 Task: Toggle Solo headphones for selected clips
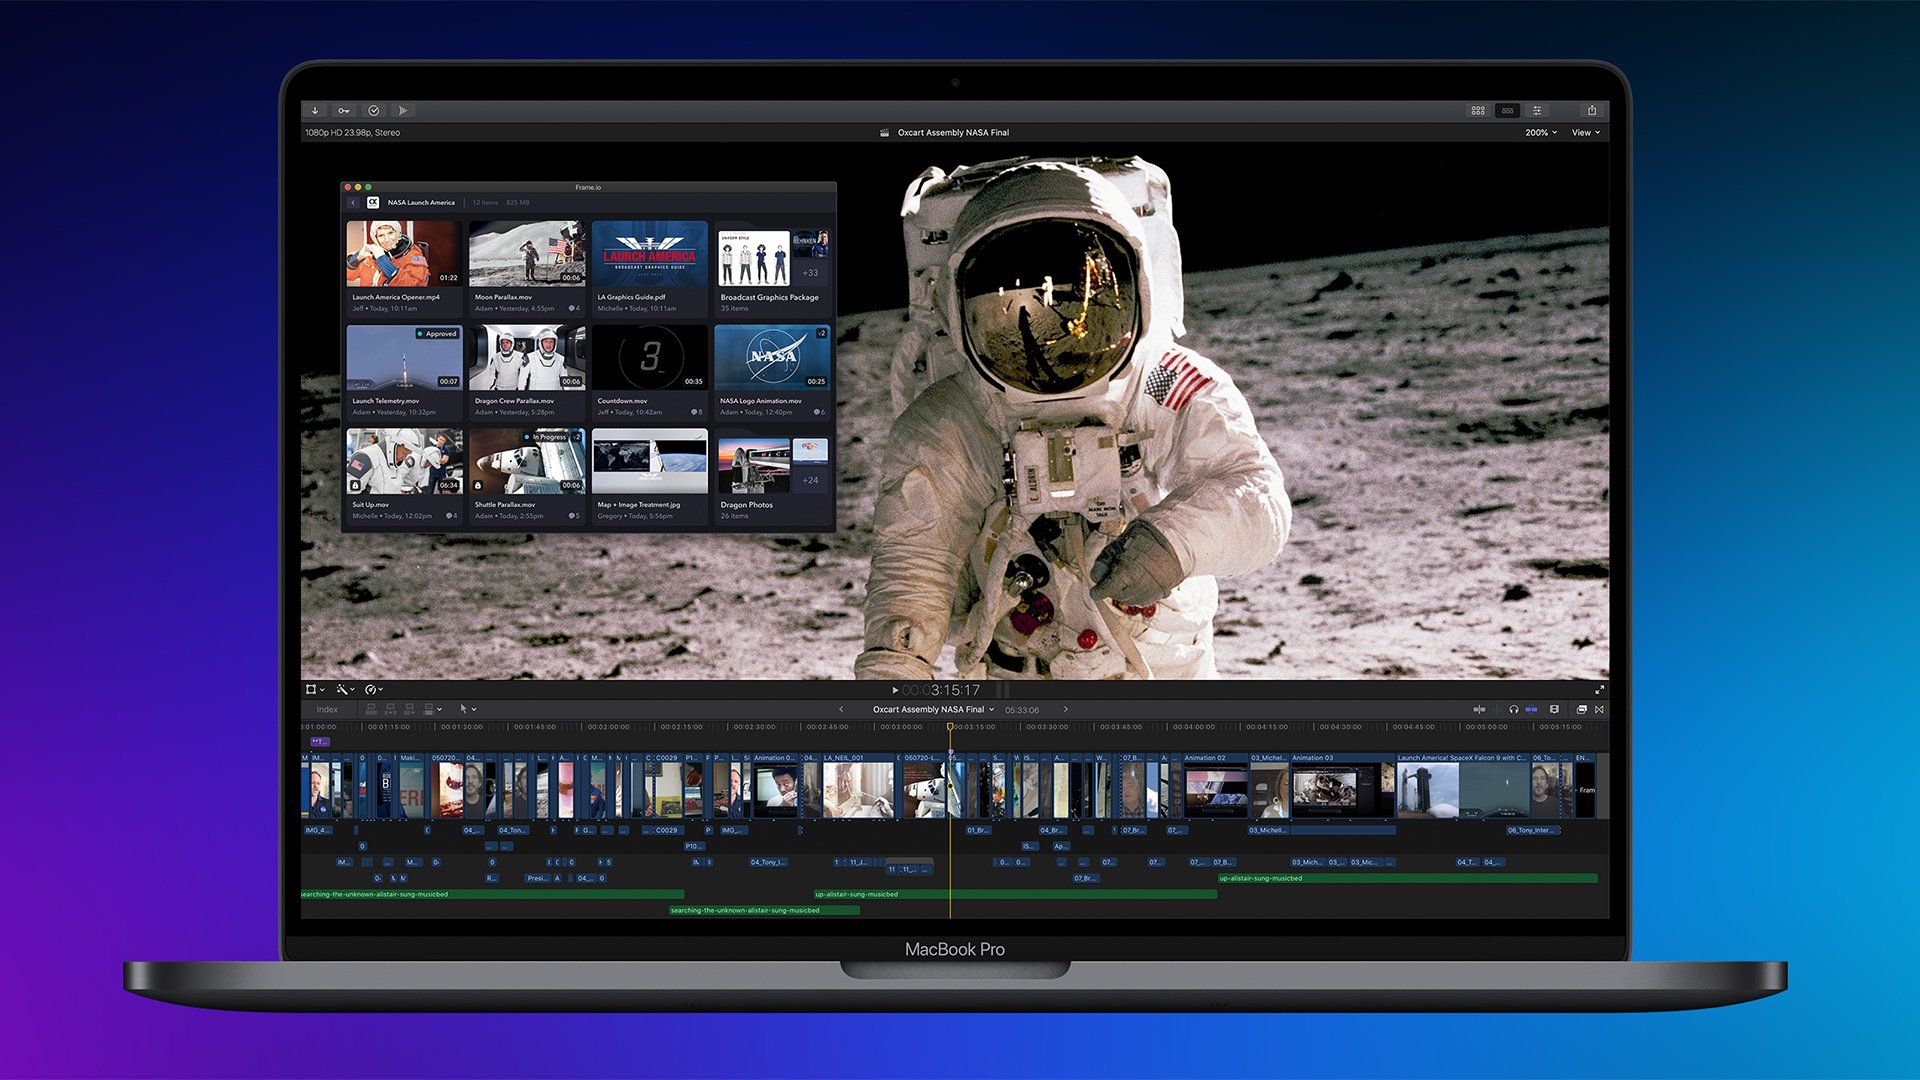1514,709
